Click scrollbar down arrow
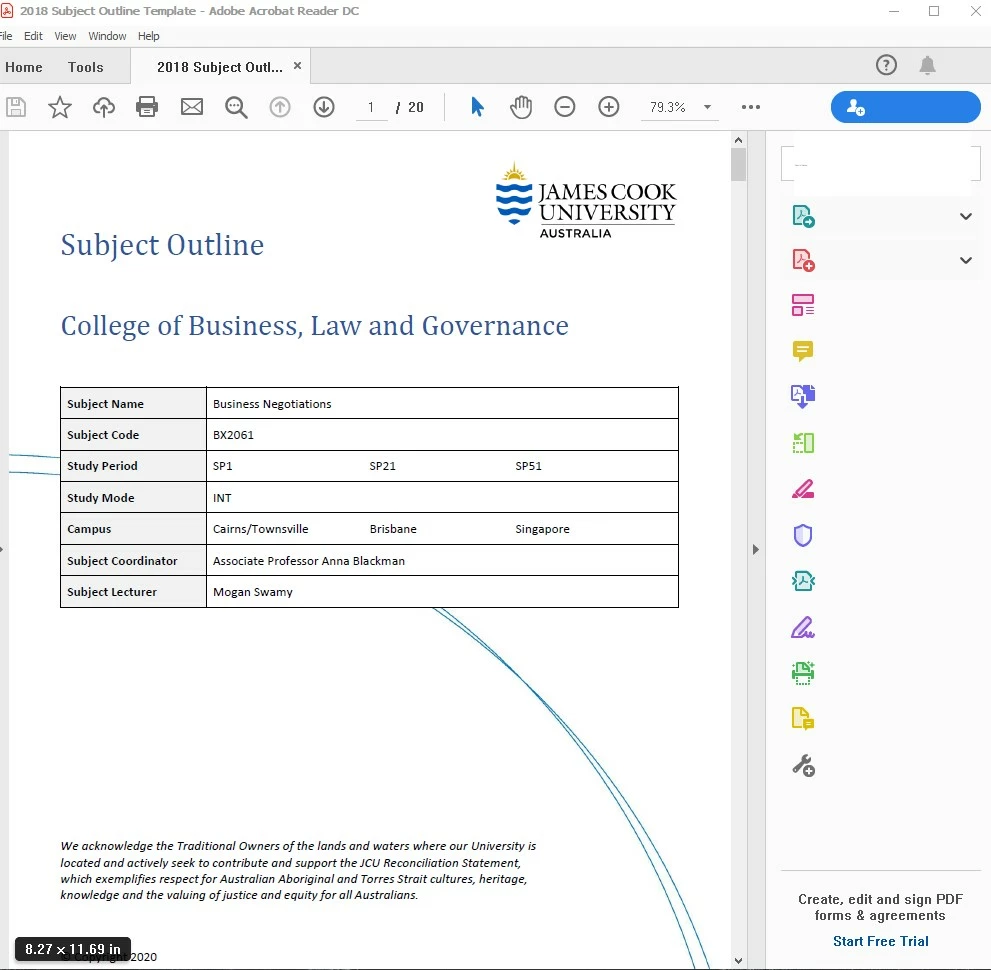Viewport: 991px width, 970px height. pyautogui.click(x=738, y=961)
